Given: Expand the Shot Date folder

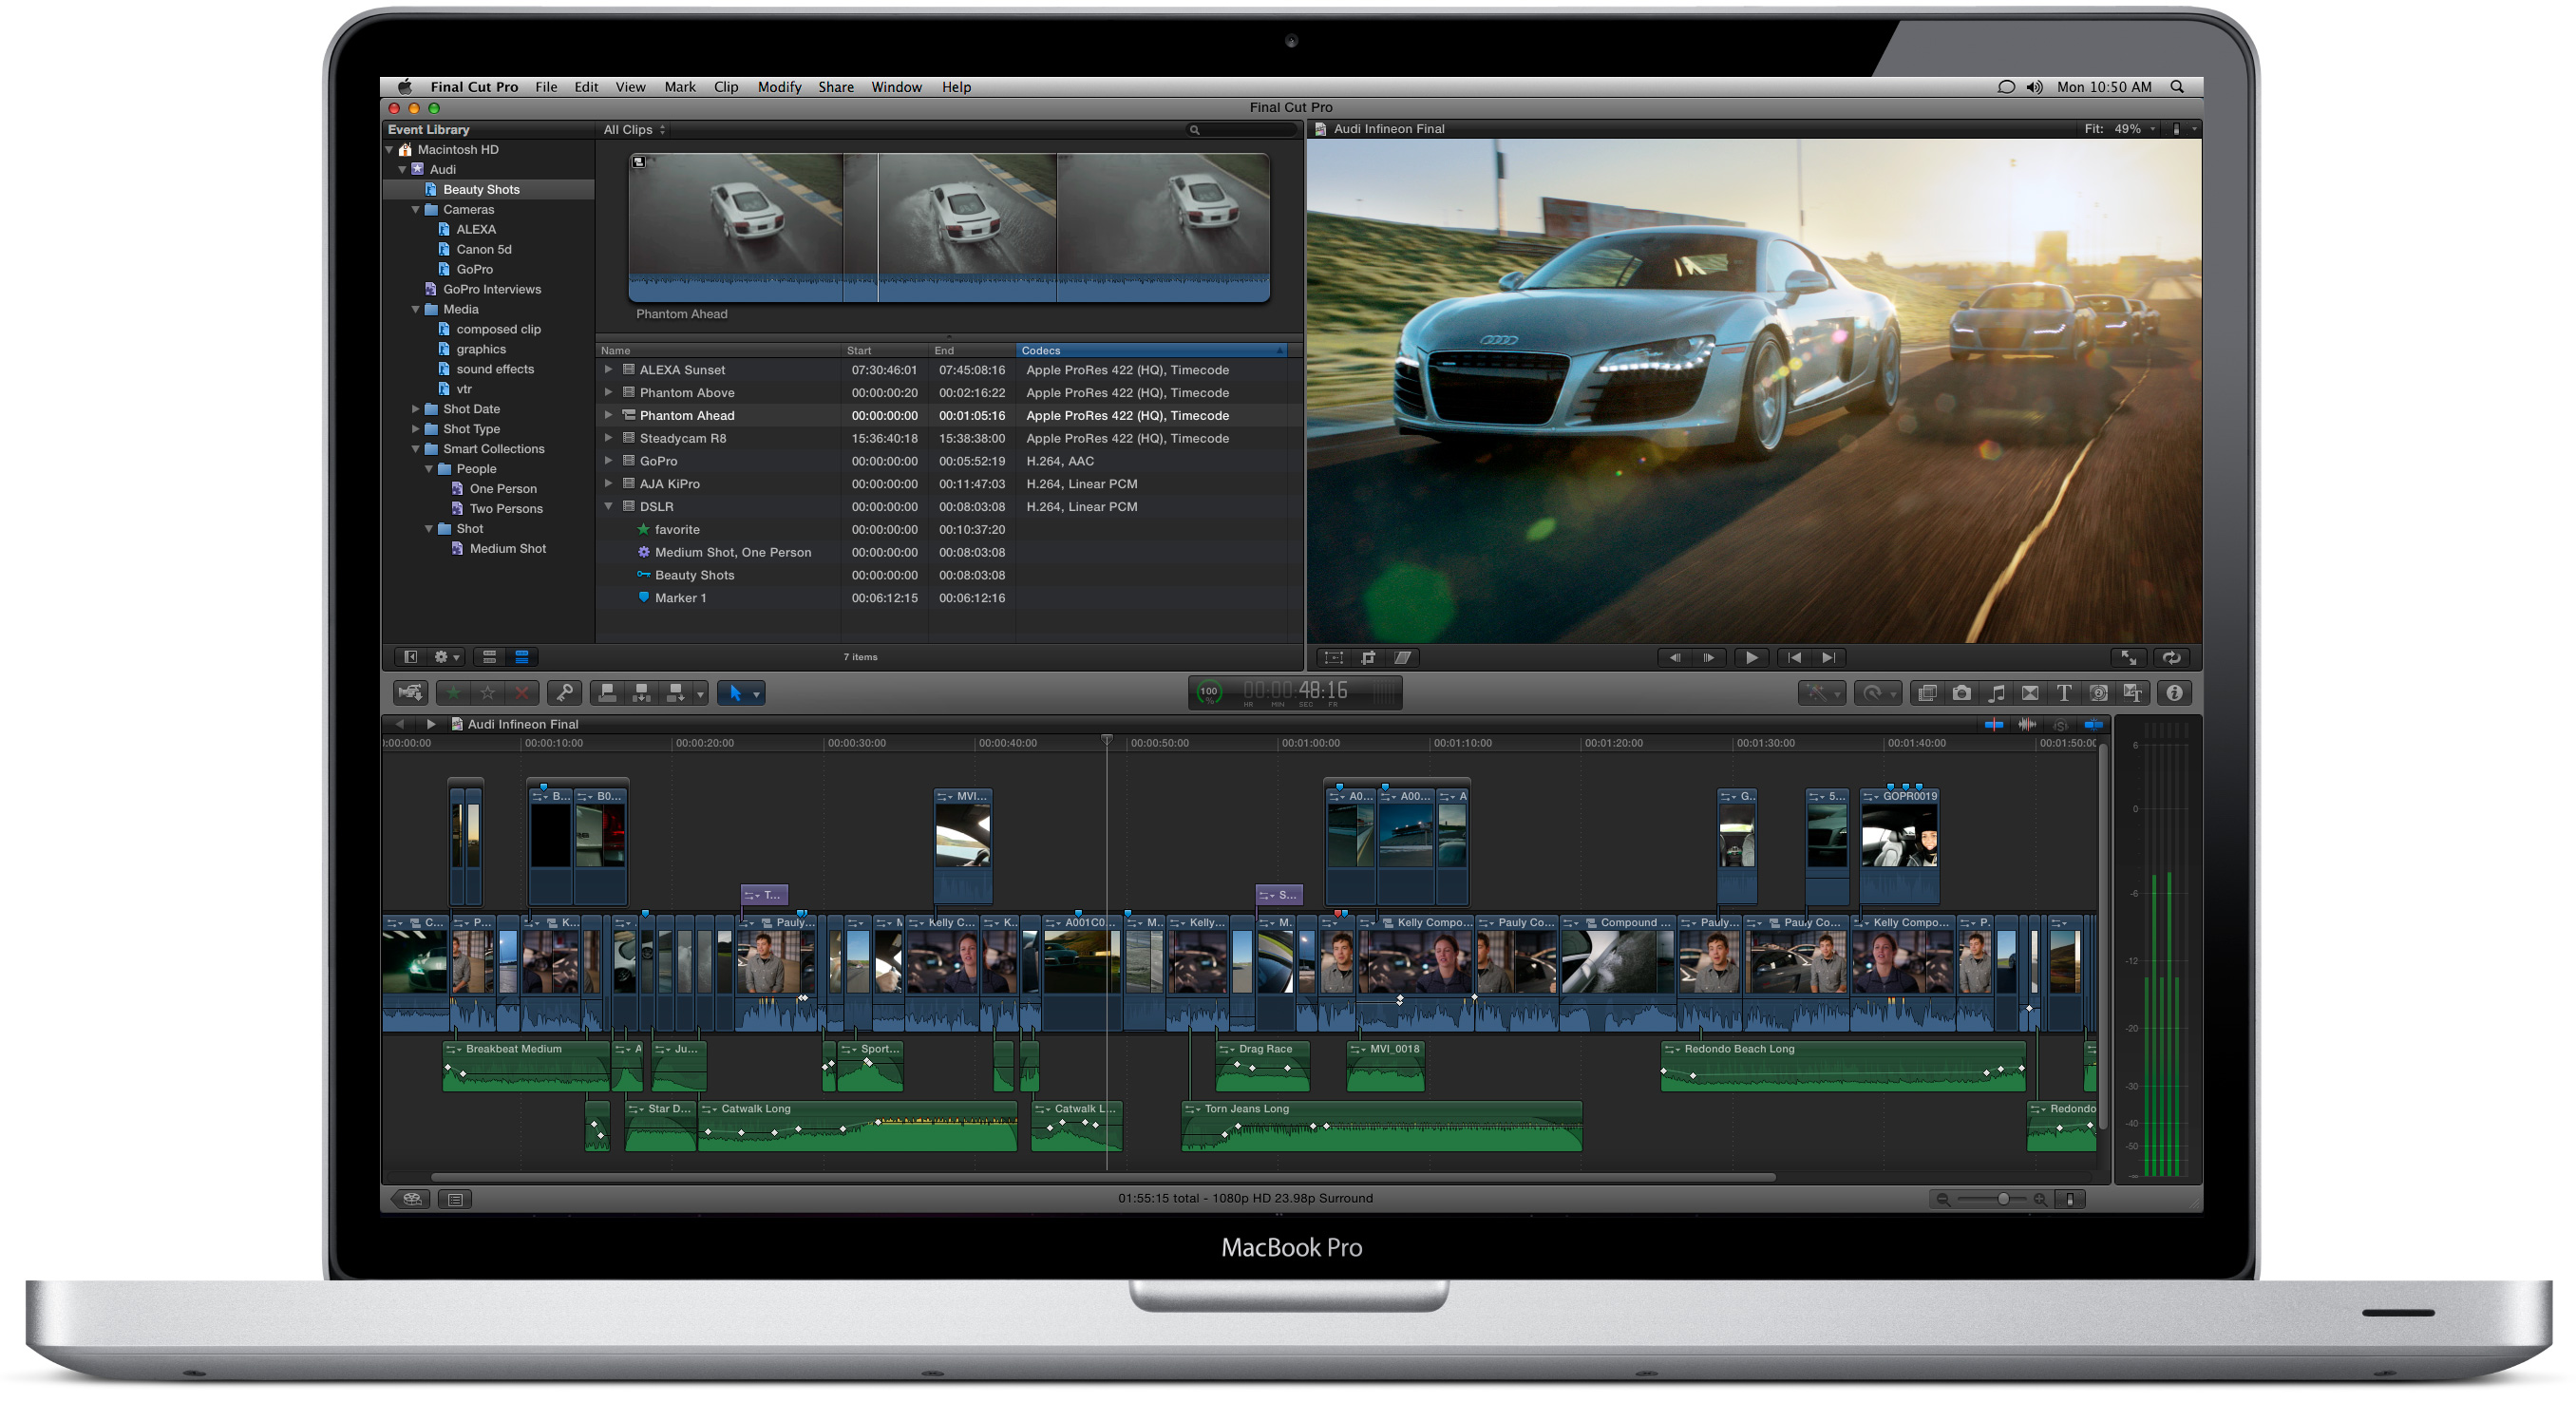Looking at the screenshot, I should pos(415,409).
